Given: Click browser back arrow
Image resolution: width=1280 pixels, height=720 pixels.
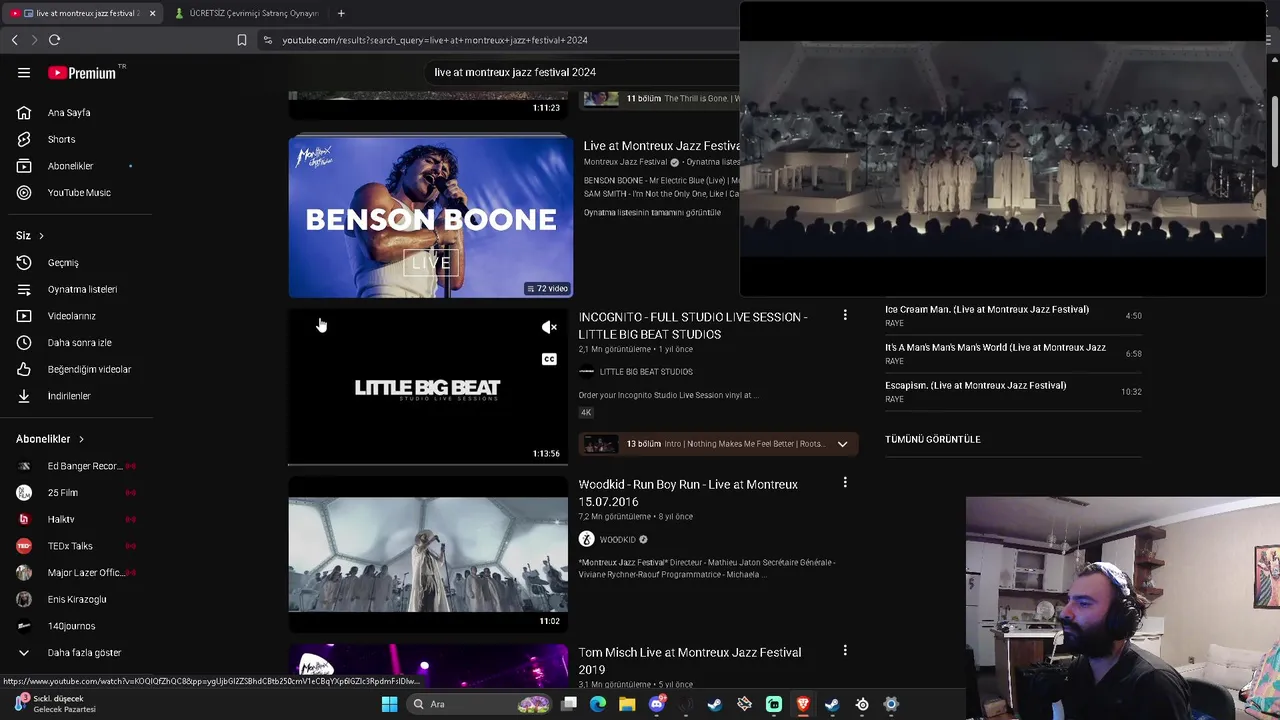Looking at the screenshot, I should [14, 40].
